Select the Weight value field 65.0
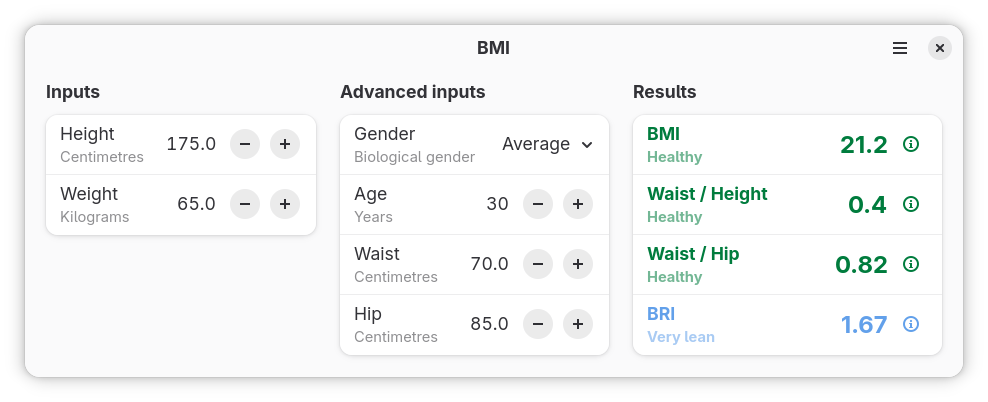This screenshot has height=402, width=988. point(196,204)
